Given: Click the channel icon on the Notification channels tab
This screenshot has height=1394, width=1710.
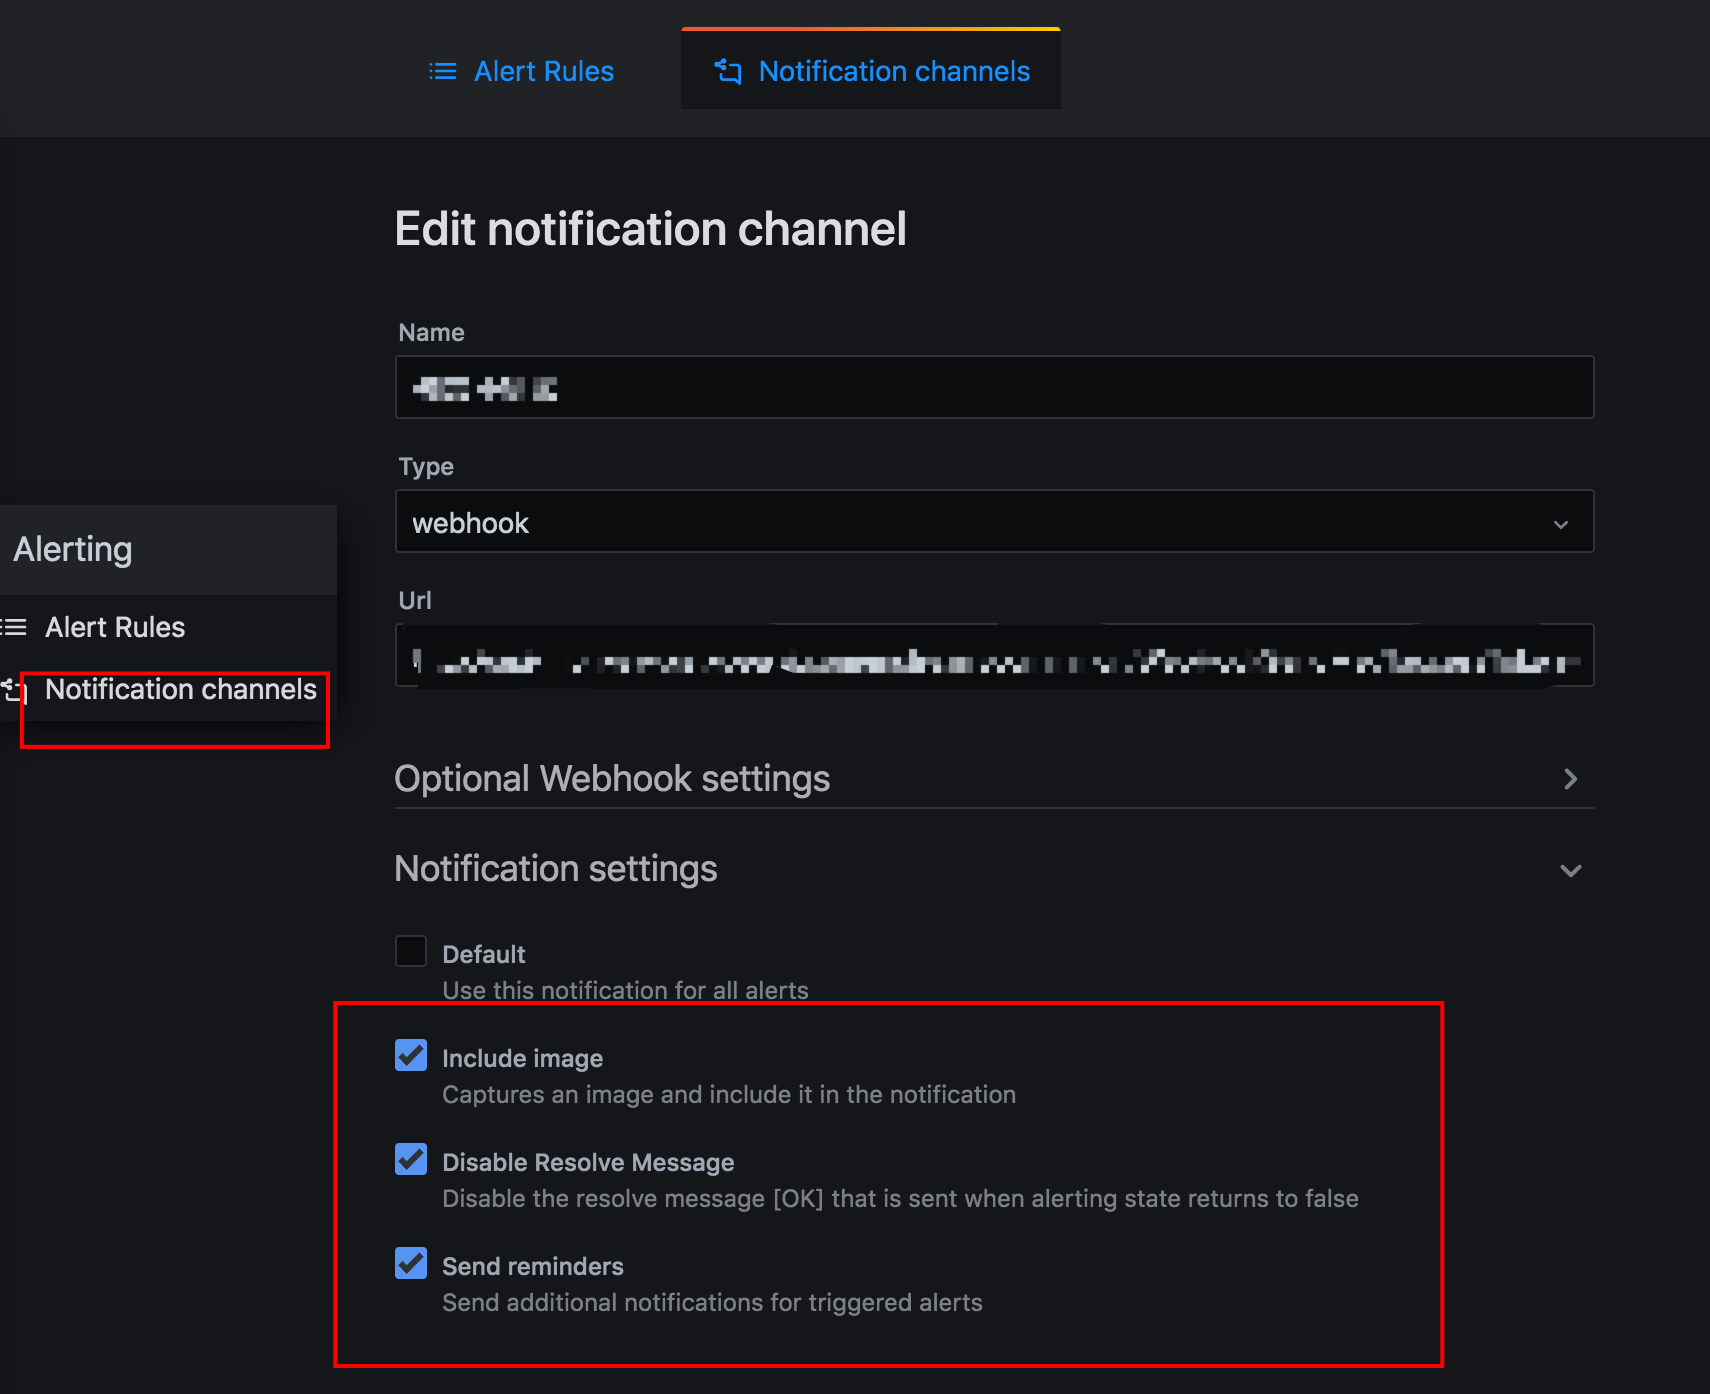Looking at the screenshot, I should click(x=728, y=71).
